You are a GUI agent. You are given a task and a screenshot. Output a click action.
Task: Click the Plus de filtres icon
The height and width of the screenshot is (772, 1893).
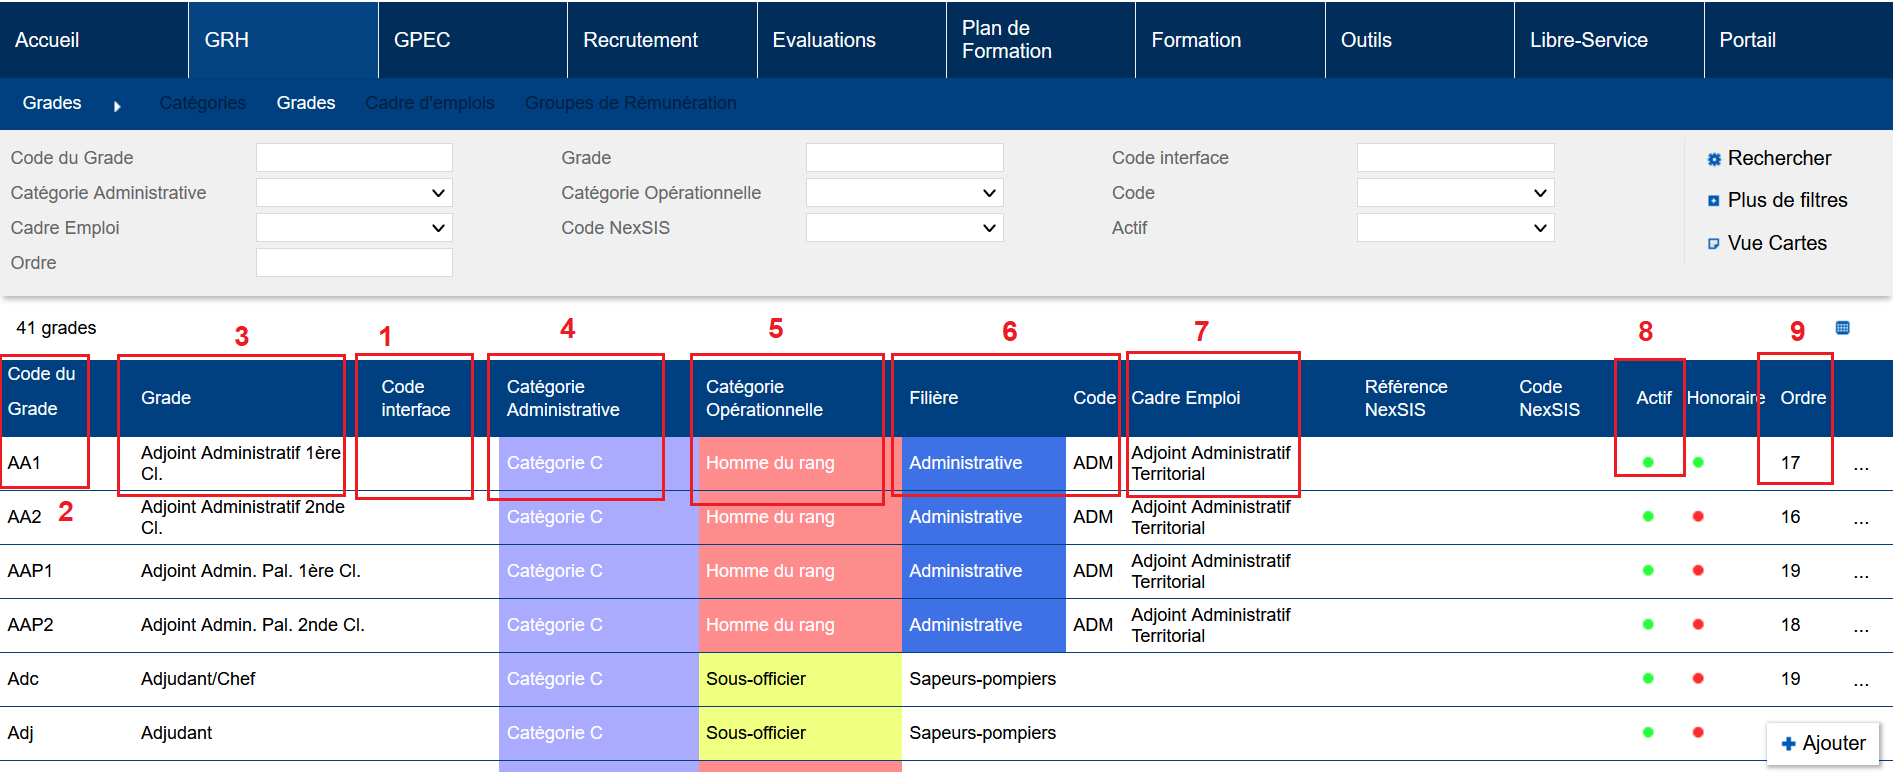[x=1713, y=201]
